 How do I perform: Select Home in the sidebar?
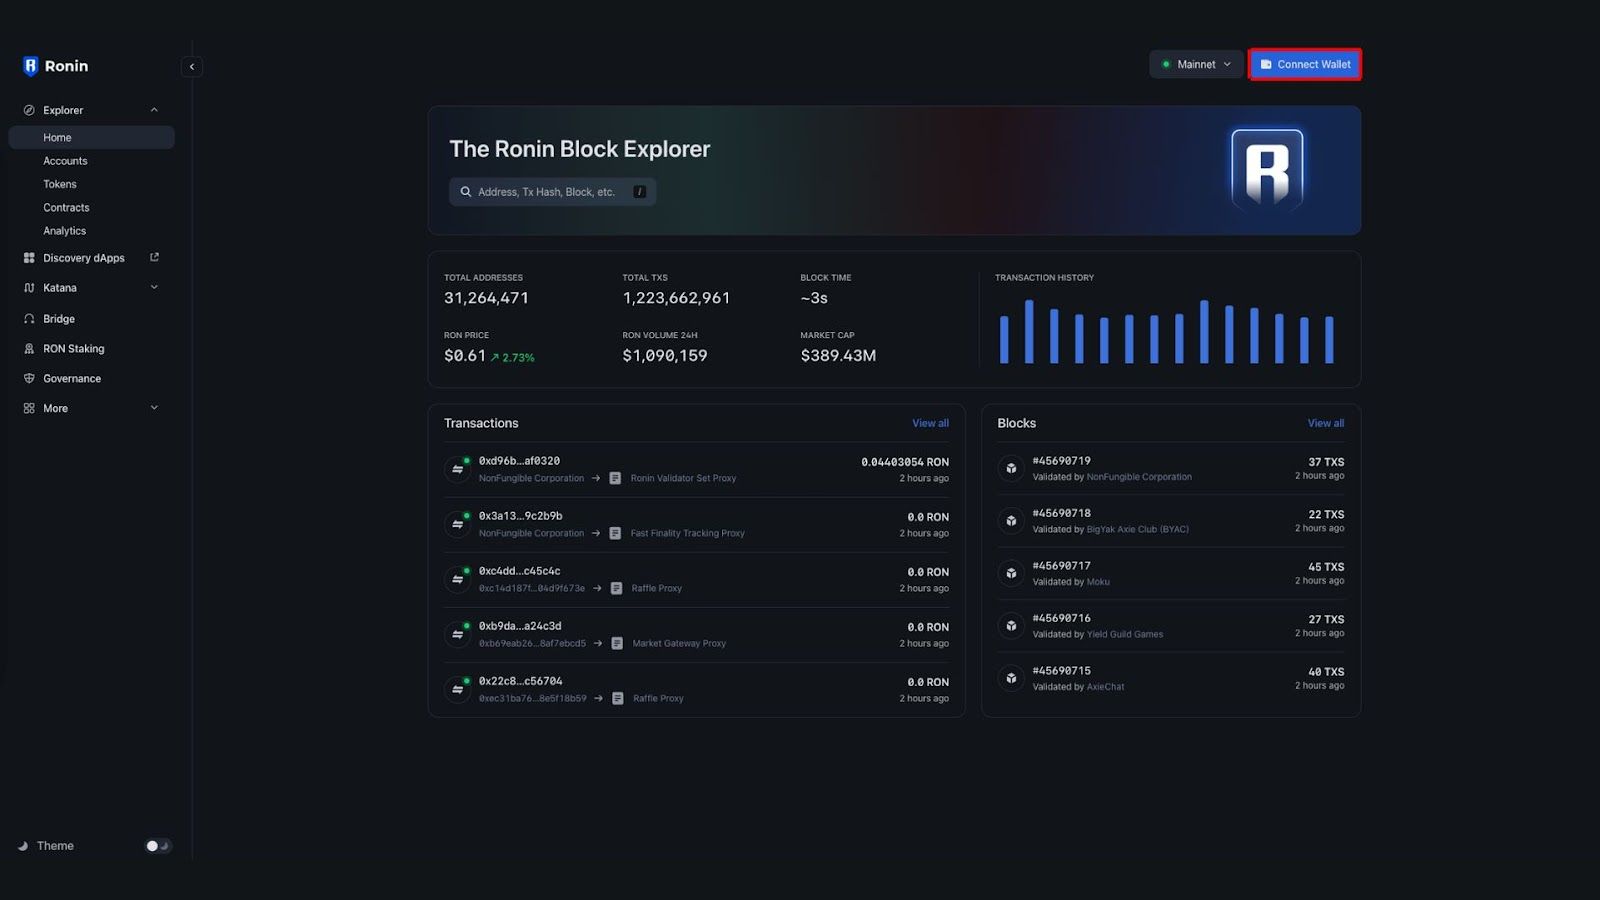pos(91,137)
